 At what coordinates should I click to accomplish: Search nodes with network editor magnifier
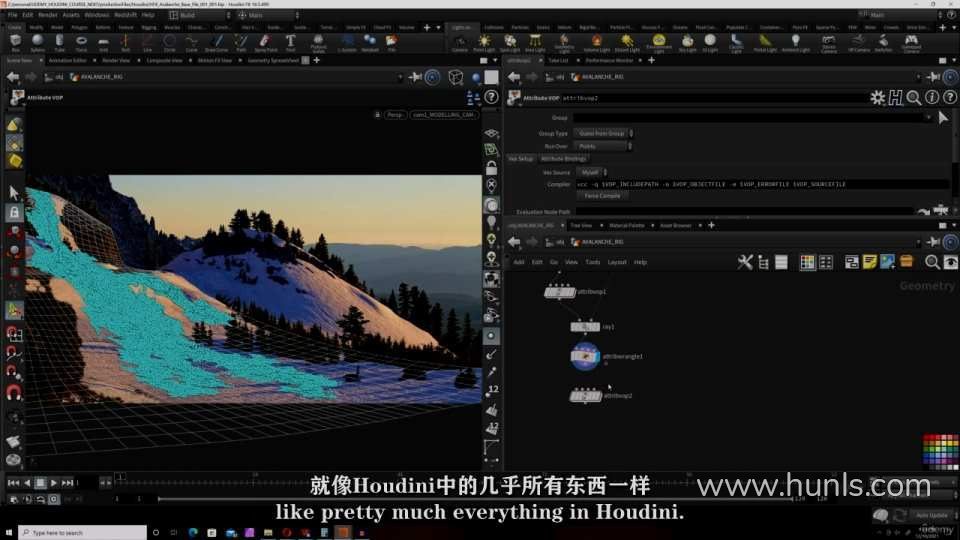point(932,263)
